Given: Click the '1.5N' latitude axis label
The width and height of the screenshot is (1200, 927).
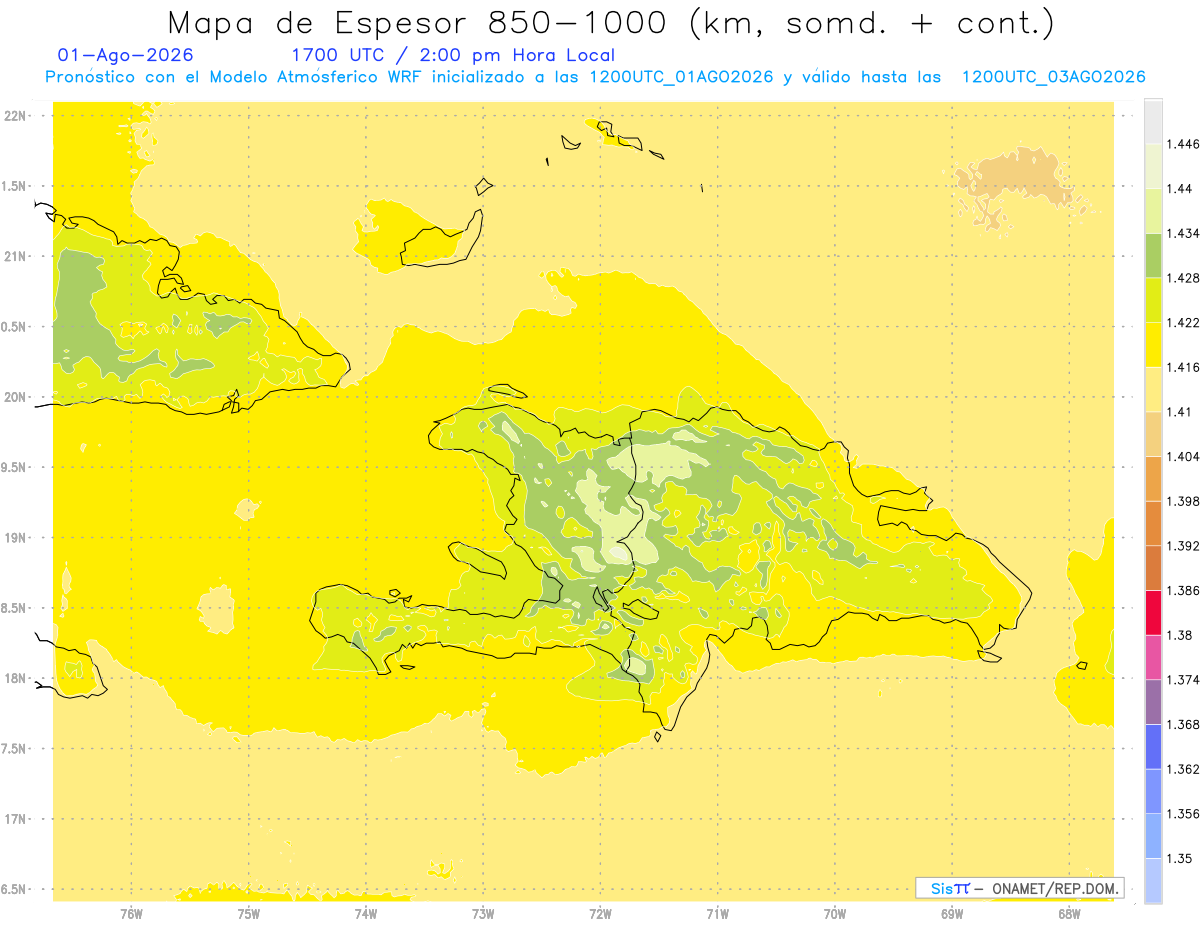Looking at the screenshot, I should [15, 186].
